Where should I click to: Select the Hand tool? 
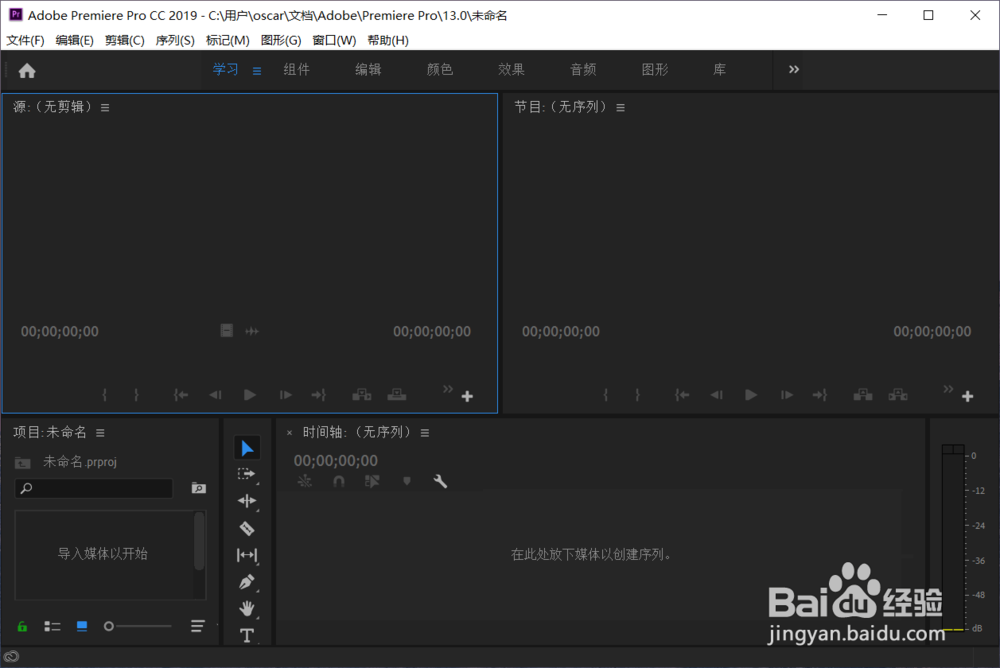(247, 608)
